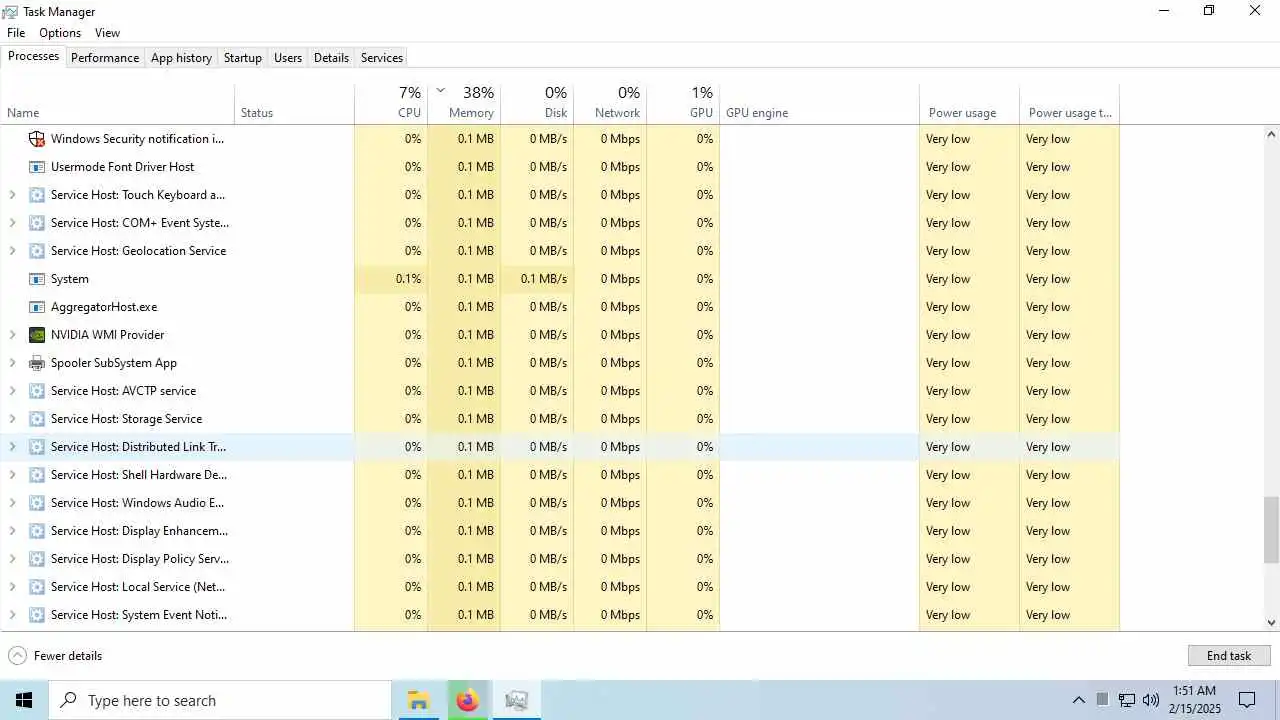Sort by the Memory column header
Viewport: 1280px width, 720px height.
tap(464, 103)
